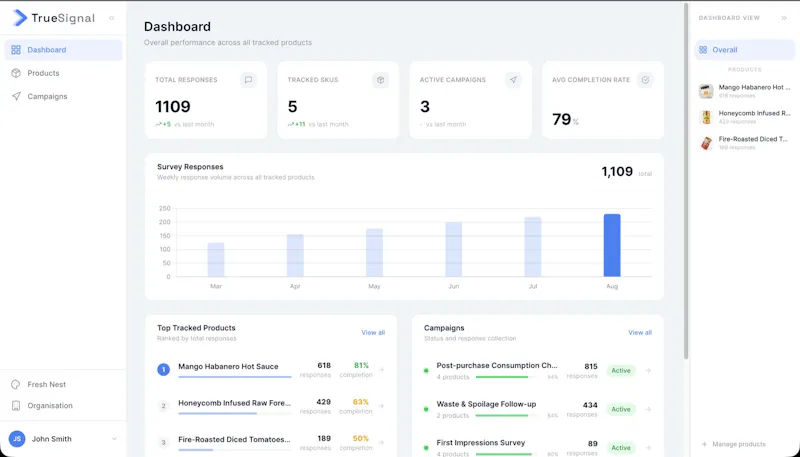Image resolution: width=800 pixels, height=457 pixels.
Task: Click the +11 trend arrow icon
Action: tap(291, 124)
